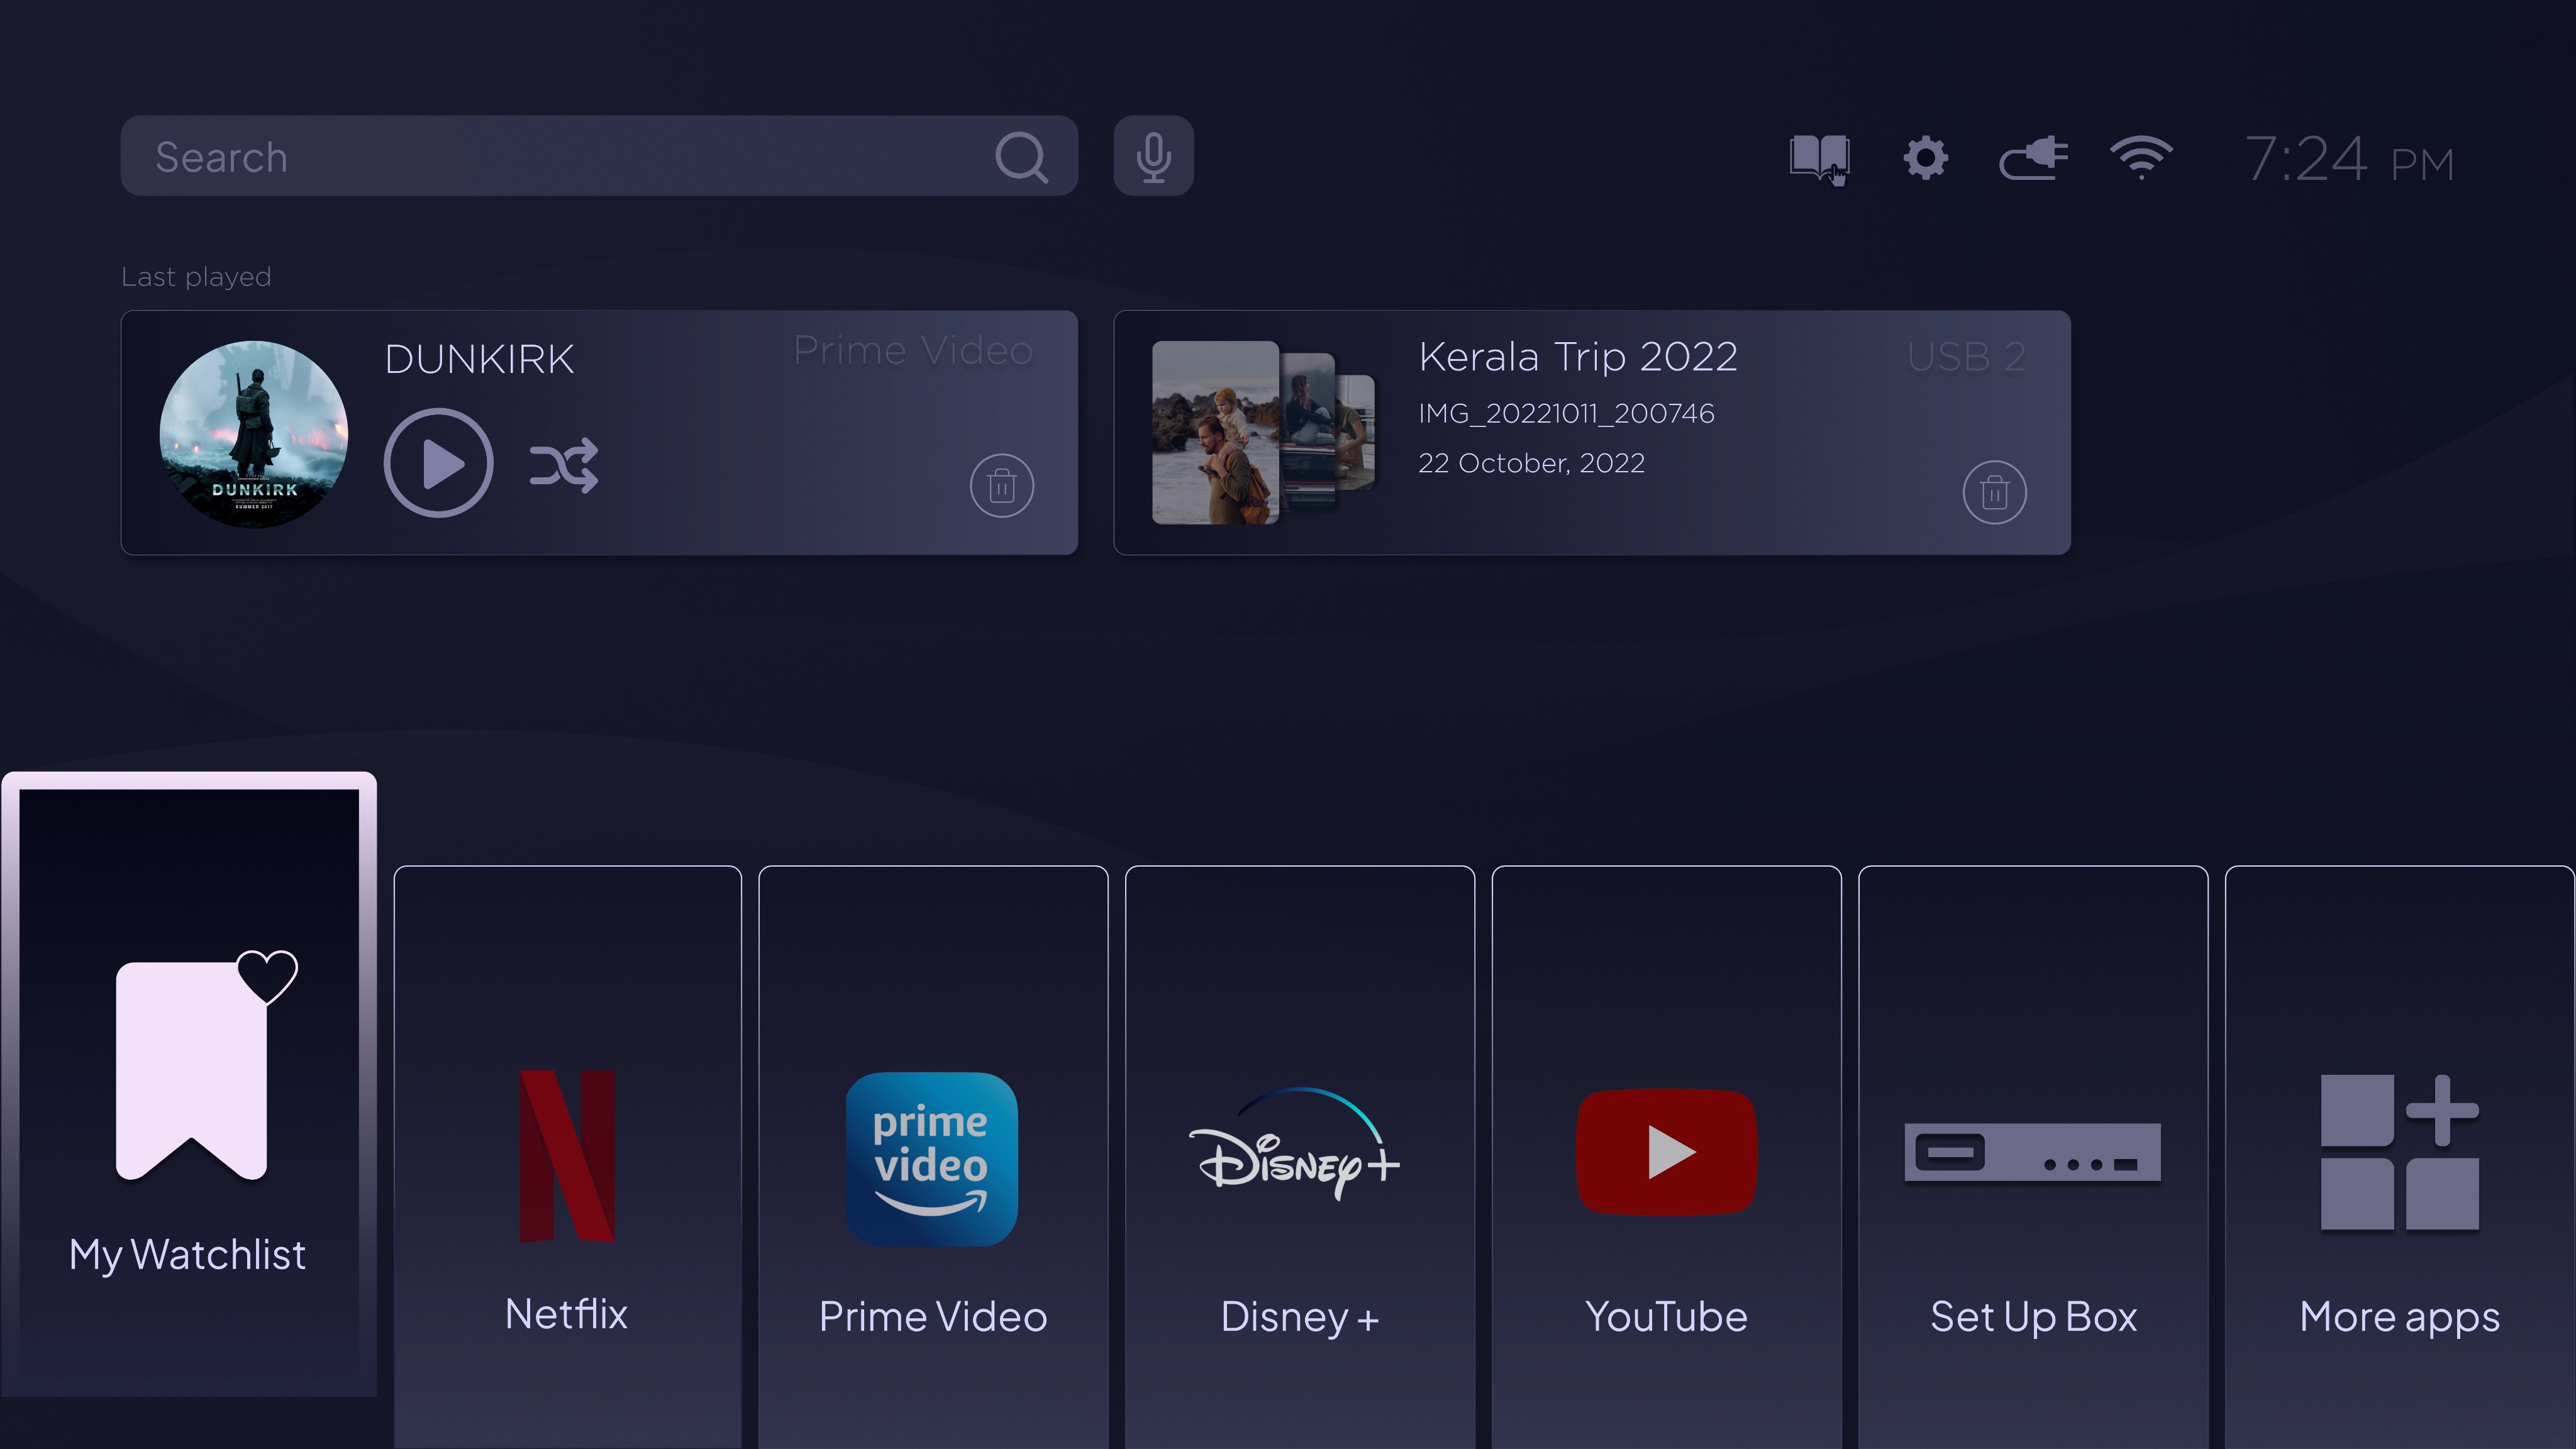The height and width of the screenshot is (1449, 2576).
Task: Shuffle playback on the Dunkirk card
Action: point(564,465)
